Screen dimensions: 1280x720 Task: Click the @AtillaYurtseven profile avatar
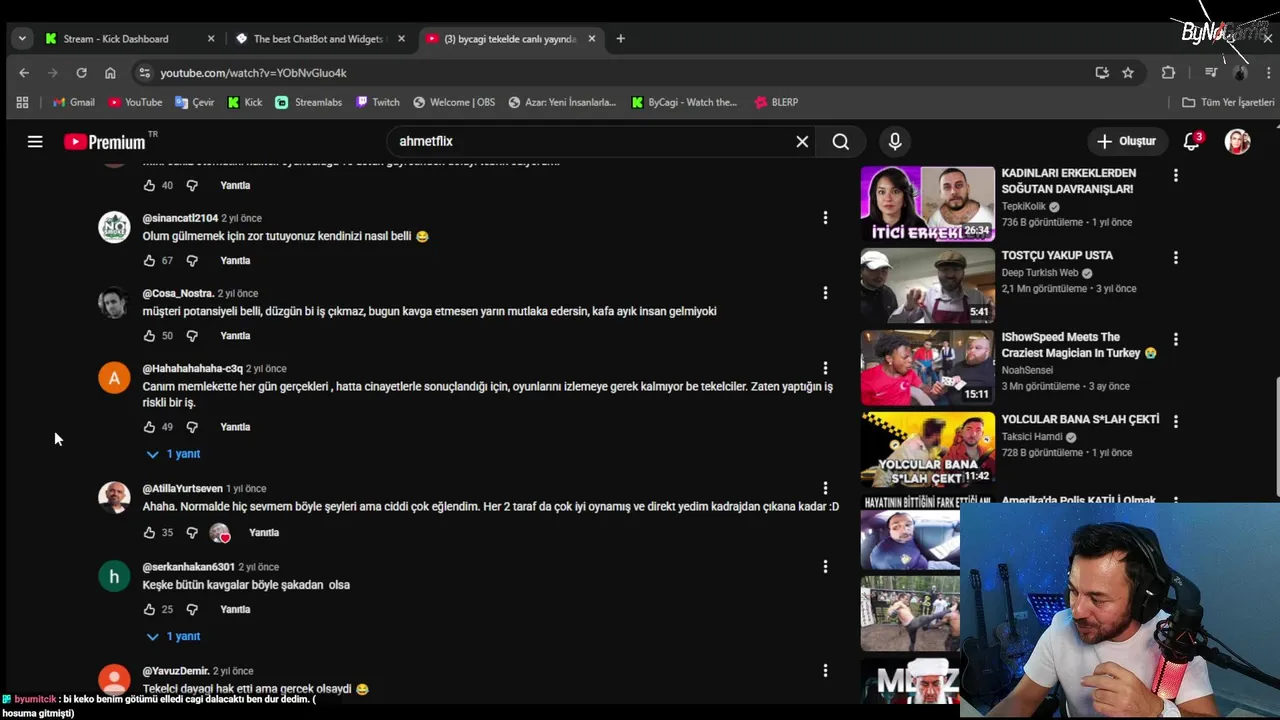point(114,498)
